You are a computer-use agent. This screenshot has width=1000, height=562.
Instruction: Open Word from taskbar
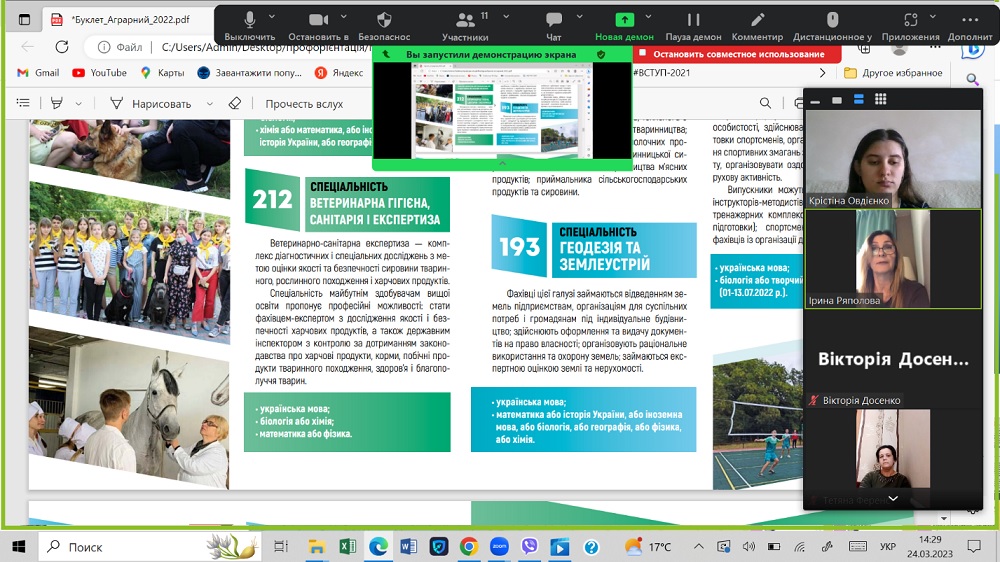[408, 547]
